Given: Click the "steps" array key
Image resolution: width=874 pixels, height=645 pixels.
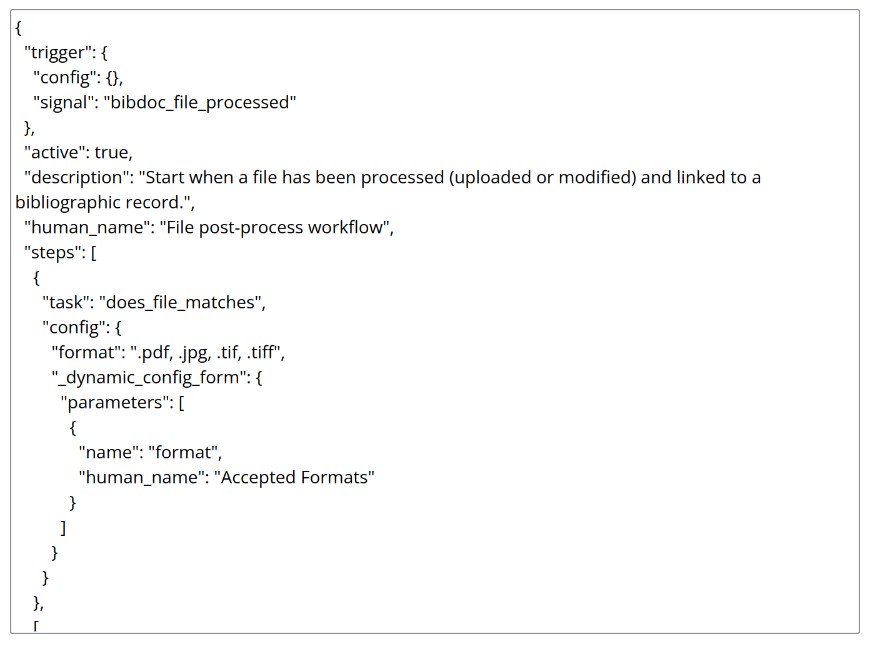Looking at the screenshot, I should (x=54, y=253).
